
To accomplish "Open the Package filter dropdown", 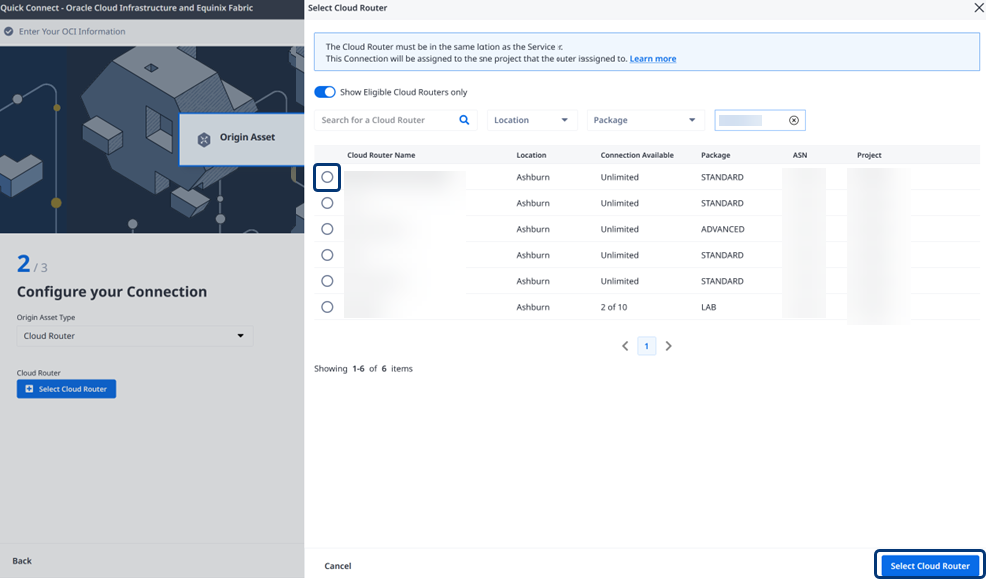I will point(645,120).
